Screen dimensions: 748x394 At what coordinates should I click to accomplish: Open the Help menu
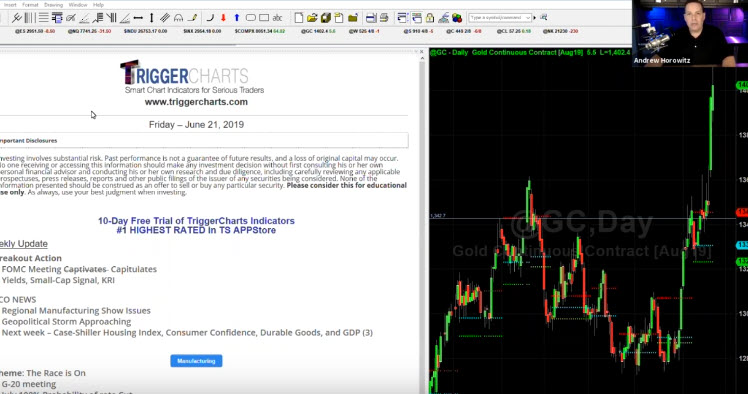tap(98, 5)
